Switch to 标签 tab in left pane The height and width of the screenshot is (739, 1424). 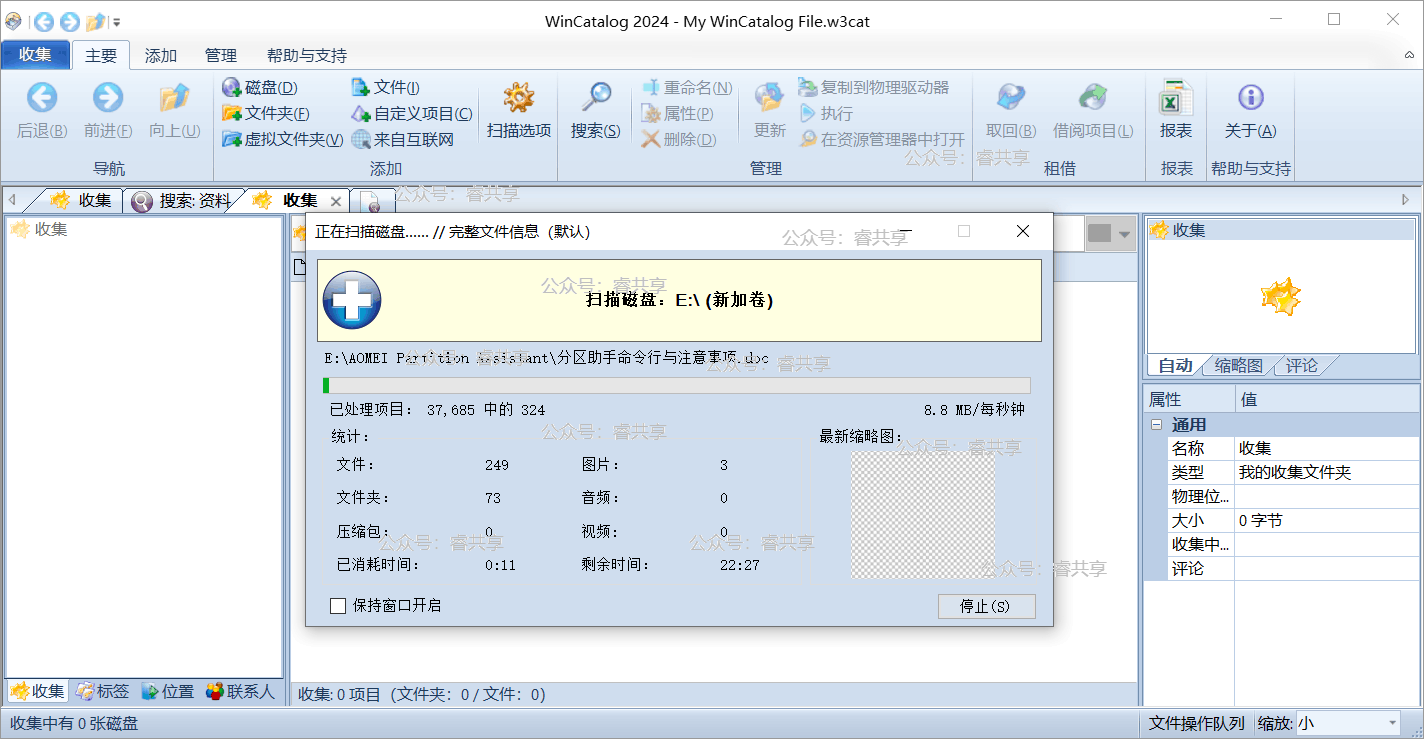(104, 691)
